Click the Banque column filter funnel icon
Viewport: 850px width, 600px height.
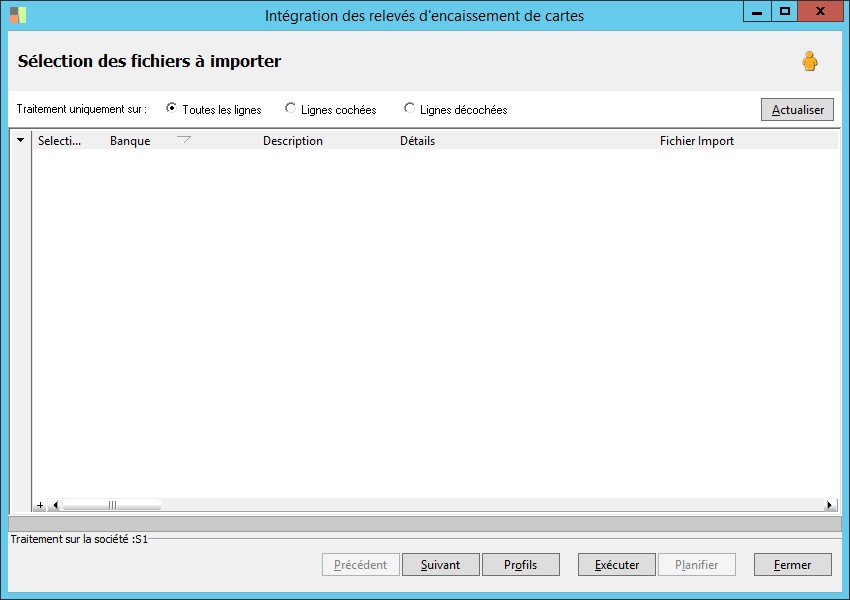point(184,140)
